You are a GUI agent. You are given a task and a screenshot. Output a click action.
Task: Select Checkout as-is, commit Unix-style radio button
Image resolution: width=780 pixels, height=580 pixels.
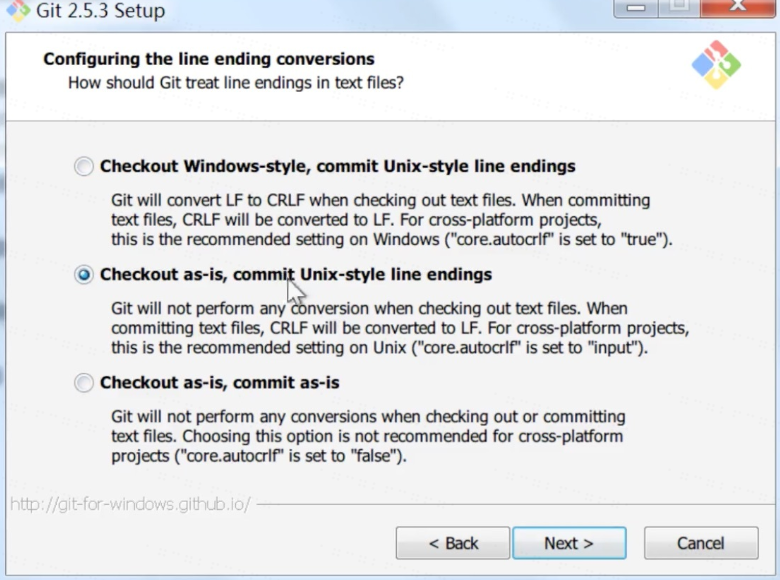84,275
